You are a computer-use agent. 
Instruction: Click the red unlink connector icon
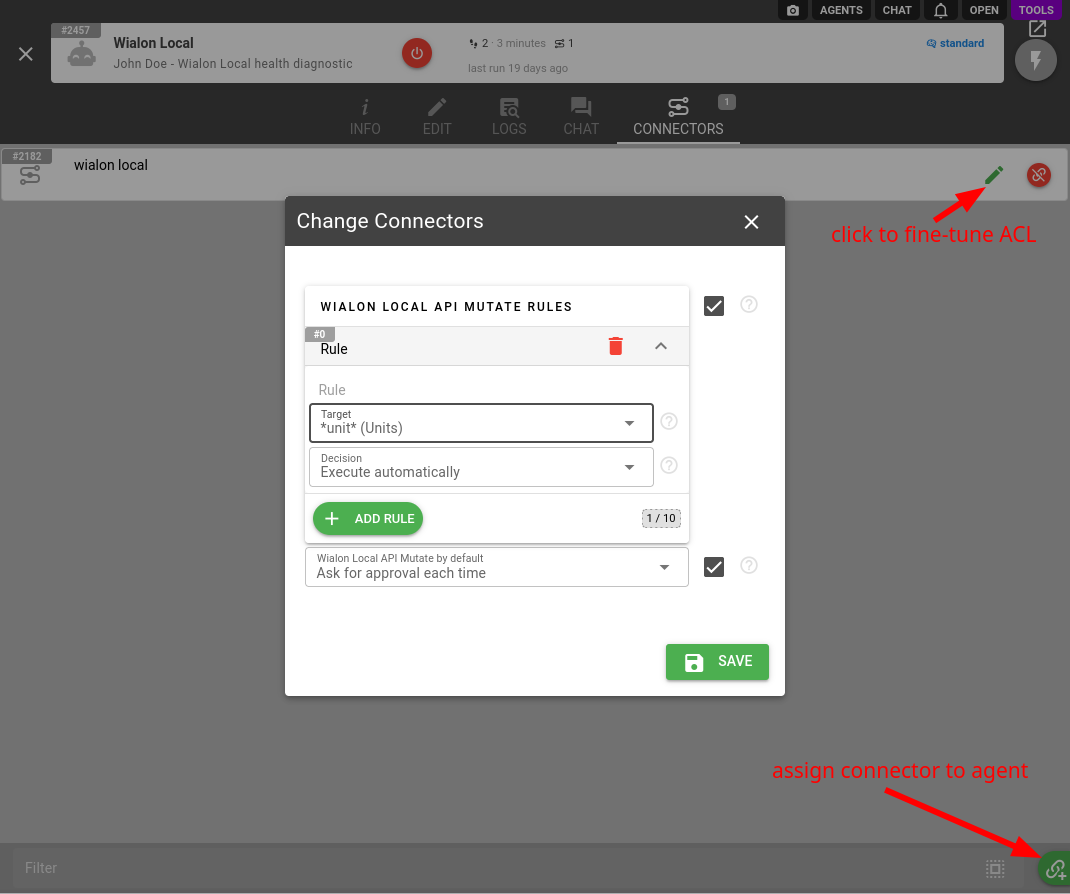click(1039, 175)
